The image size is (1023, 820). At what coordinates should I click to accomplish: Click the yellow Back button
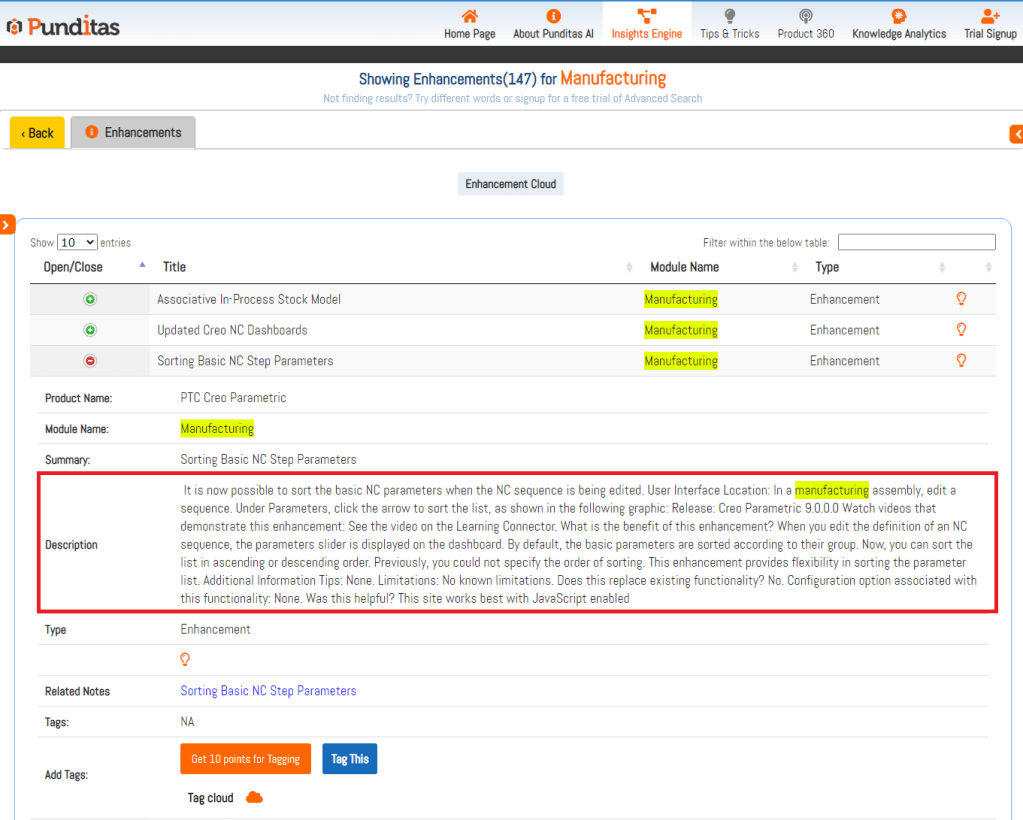(37, 133)
